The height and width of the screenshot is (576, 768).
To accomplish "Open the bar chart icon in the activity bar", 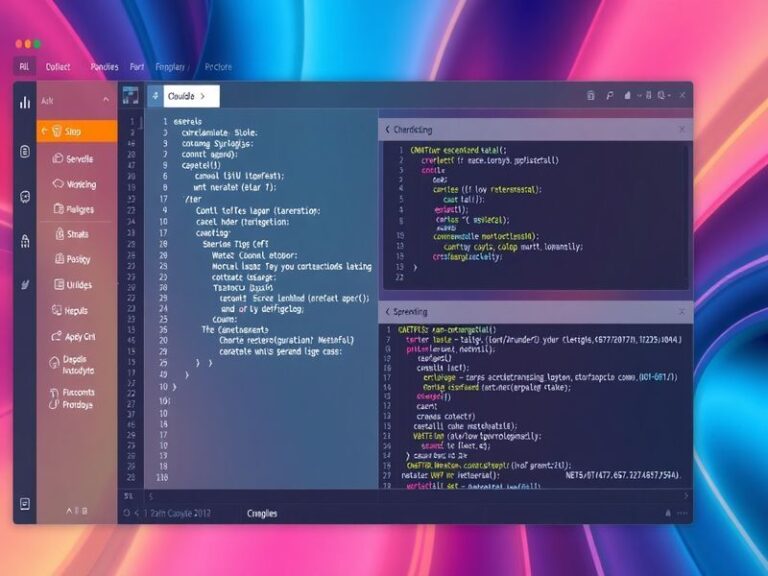I will [25, 102].
